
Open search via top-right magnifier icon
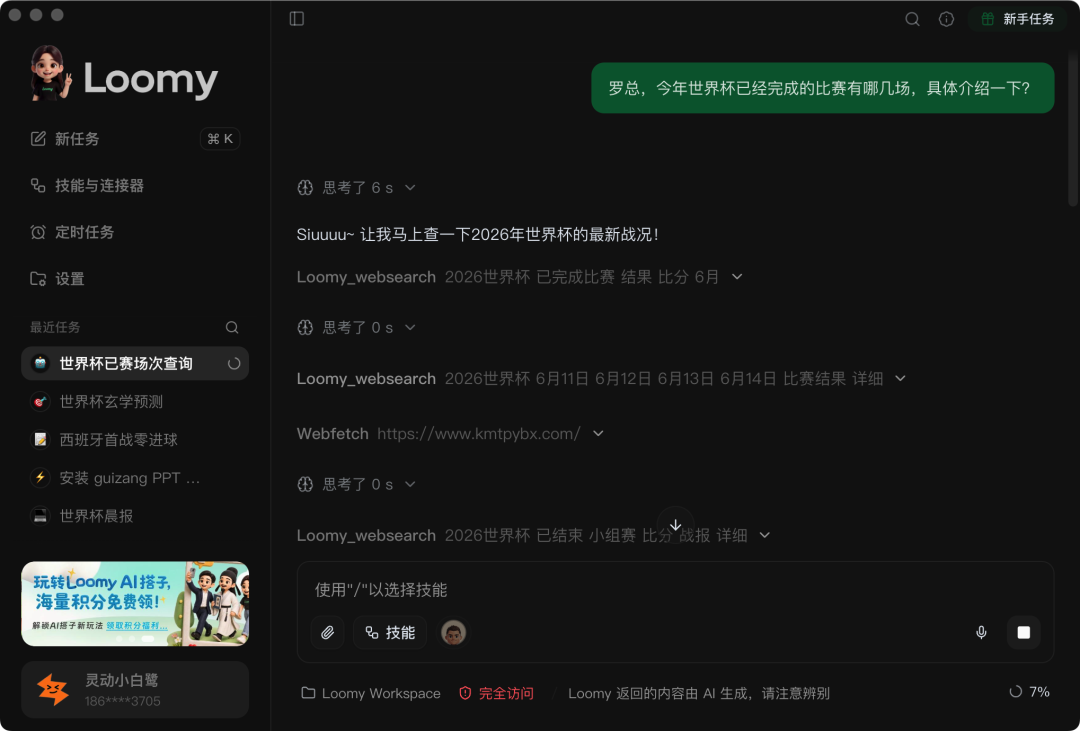pyautogui.click(x=912, y=19)
